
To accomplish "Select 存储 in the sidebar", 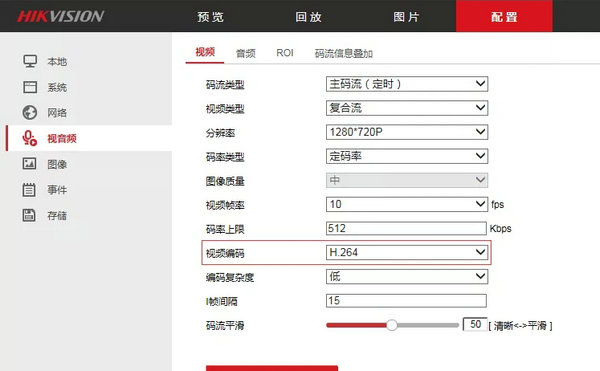I will [x=57, y=215].
